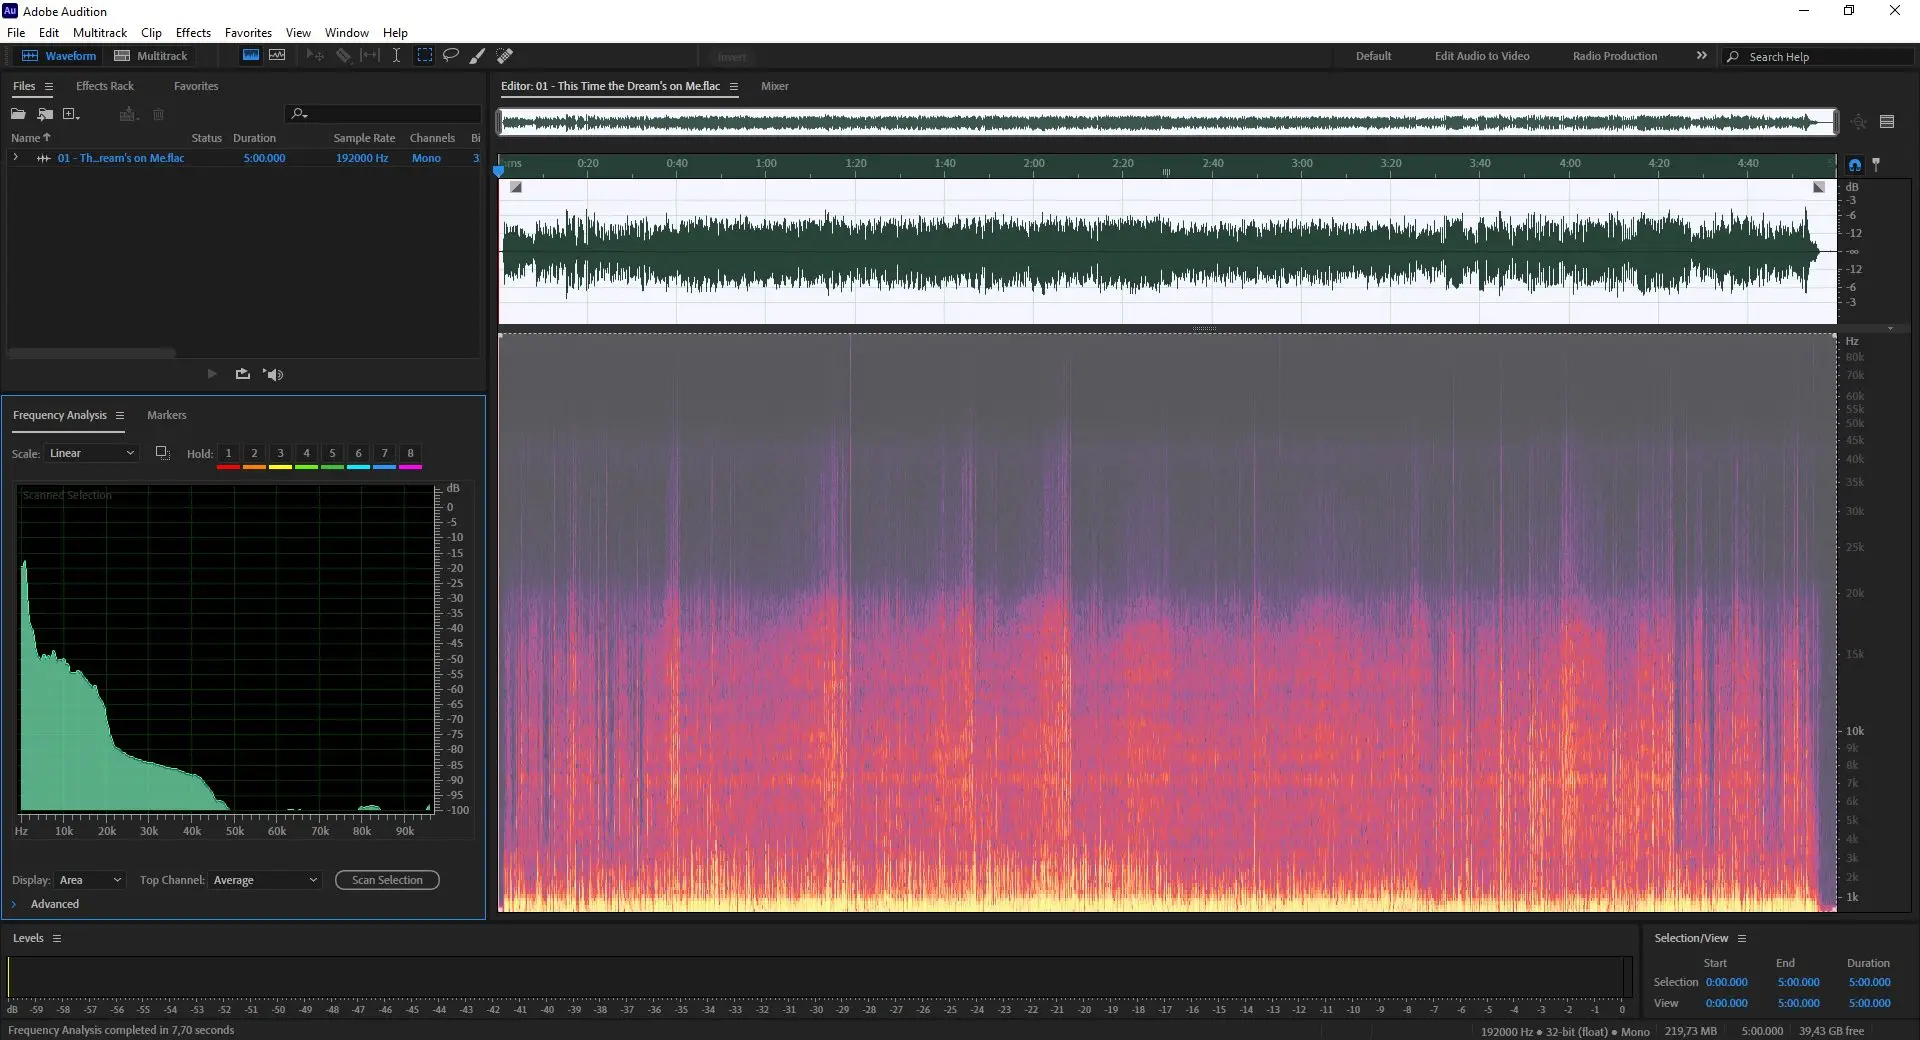Open the New File dropdown arrow
Screen dimensions: 1920x1040
pos(77,117)
